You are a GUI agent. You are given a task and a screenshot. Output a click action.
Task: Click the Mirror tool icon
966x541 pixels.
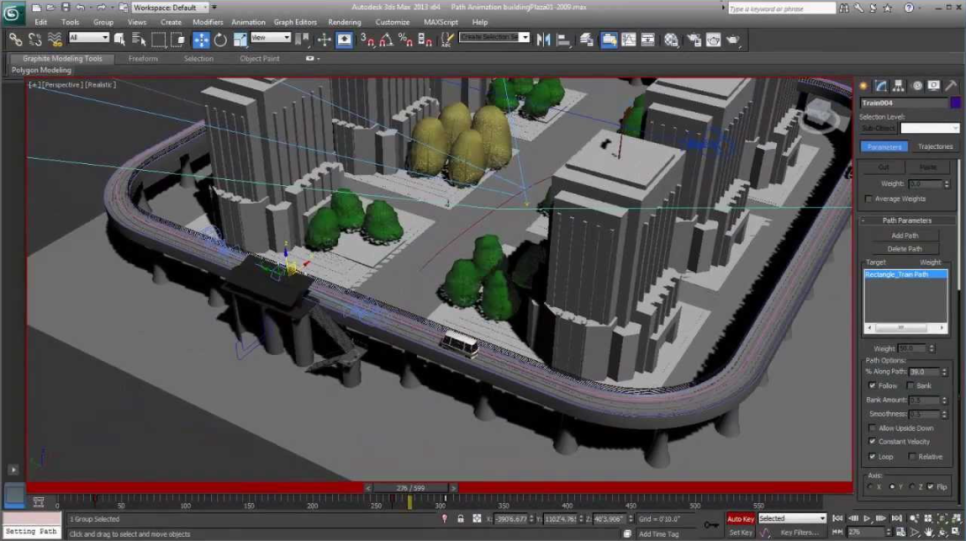543,40
